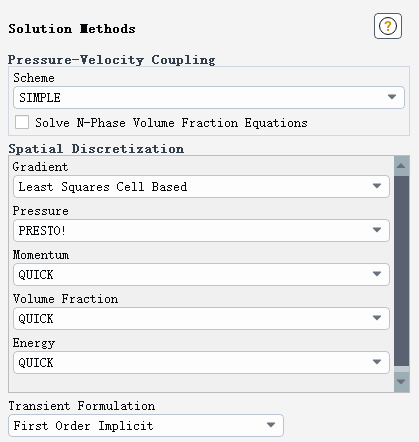Enable Solve N-Phase Volume Fraction Equations checkbox
The height and width of the screenshot is (442, 419).
pyautogui.click(x=22, y=122)
